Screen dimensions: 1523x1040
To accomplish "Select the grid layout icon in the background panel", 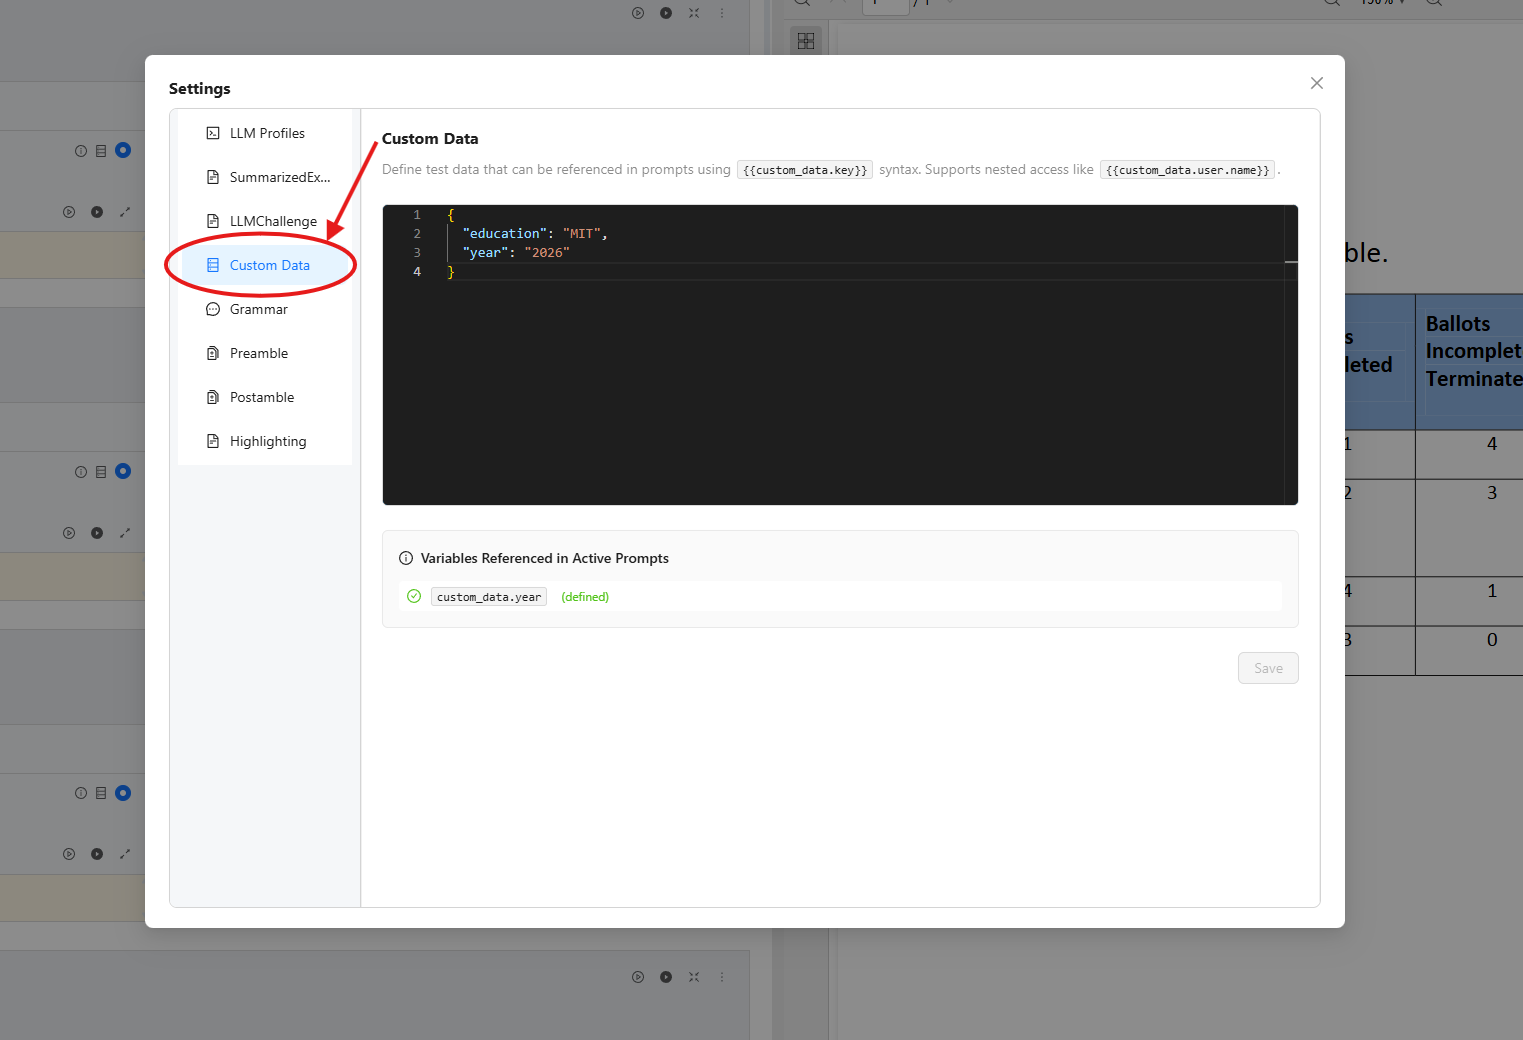I will (806, 40).
